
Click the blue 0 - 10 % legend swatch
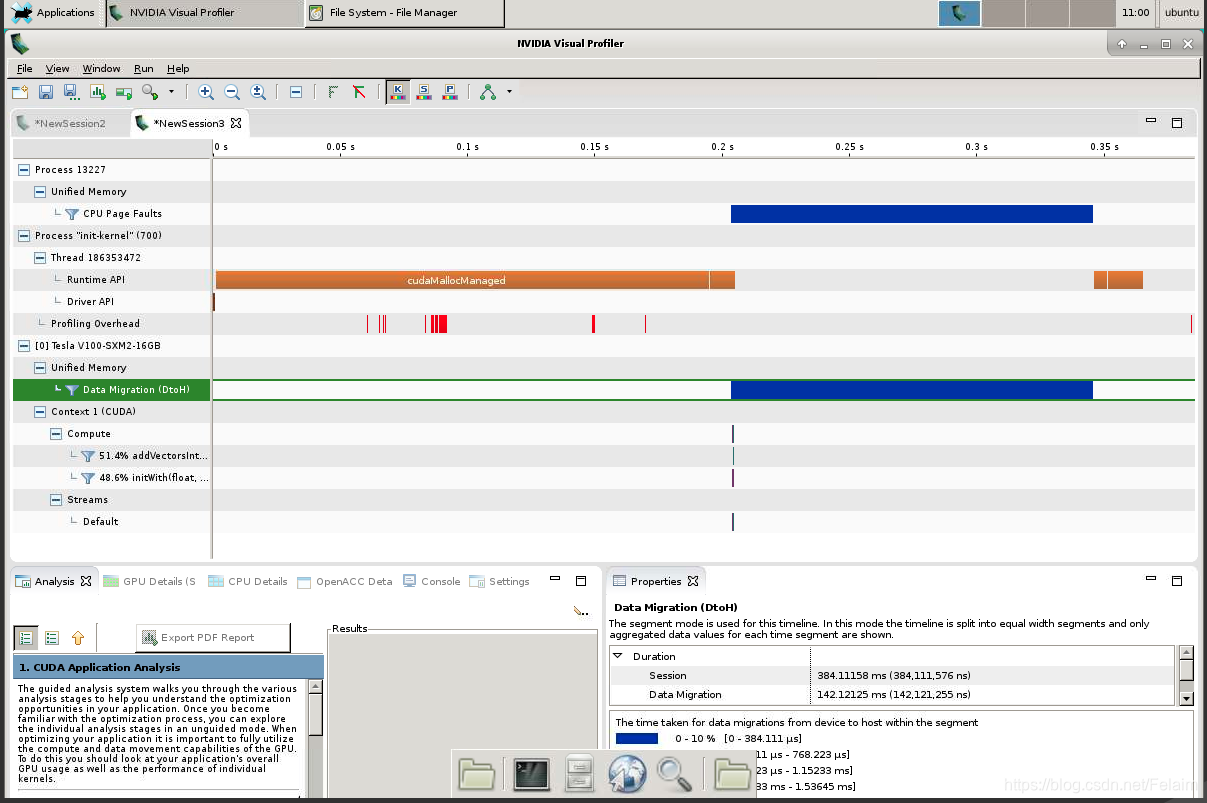coord(637,738)
